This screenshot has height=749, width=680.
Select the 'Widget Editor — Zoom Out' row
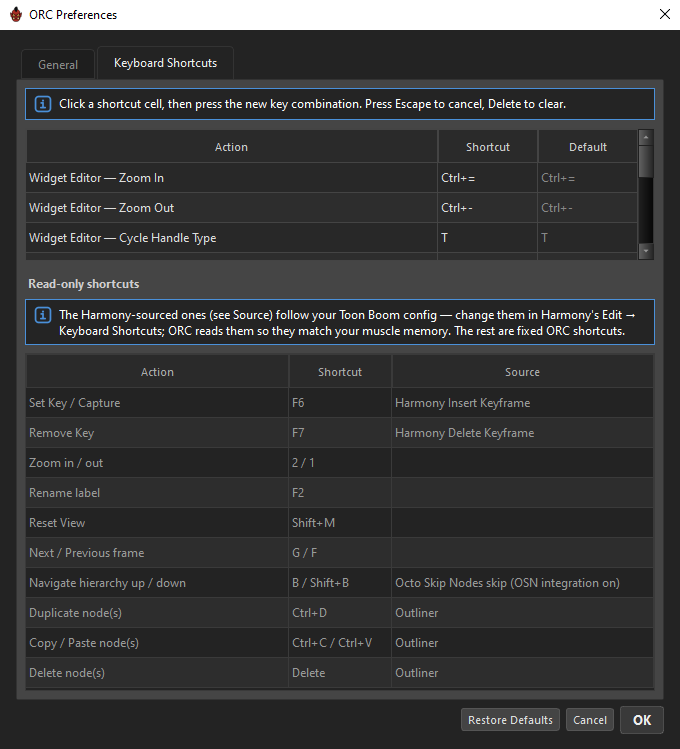pyautogui.click(x=332, y=208)
